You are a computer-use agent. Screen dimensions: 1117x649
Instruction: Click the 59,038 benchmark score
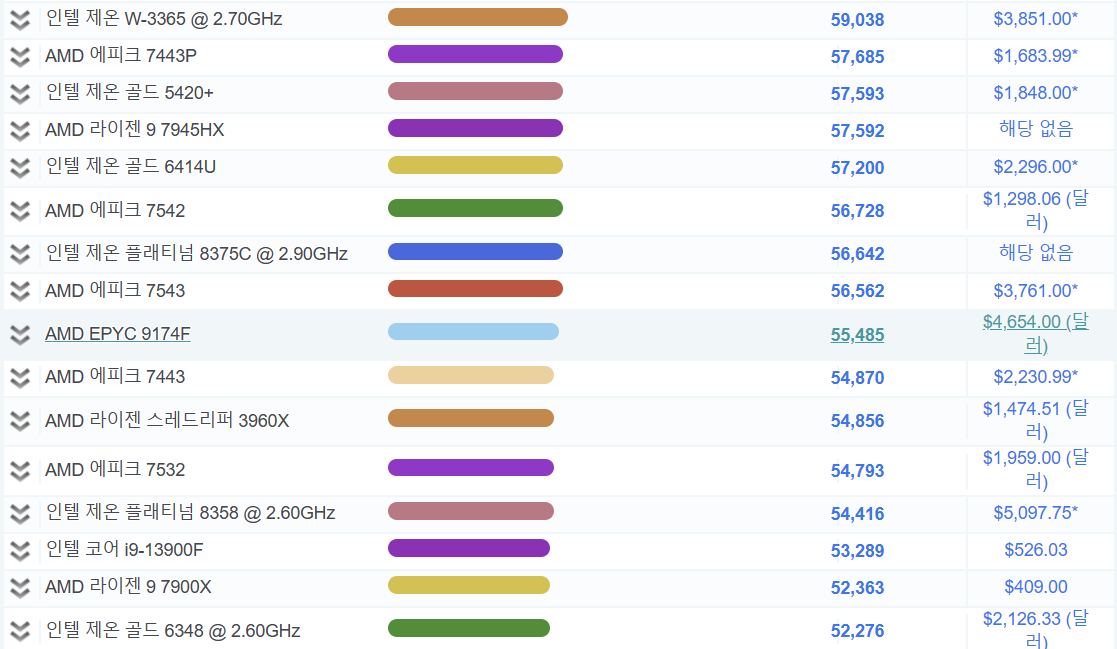(x=857, y=20)
